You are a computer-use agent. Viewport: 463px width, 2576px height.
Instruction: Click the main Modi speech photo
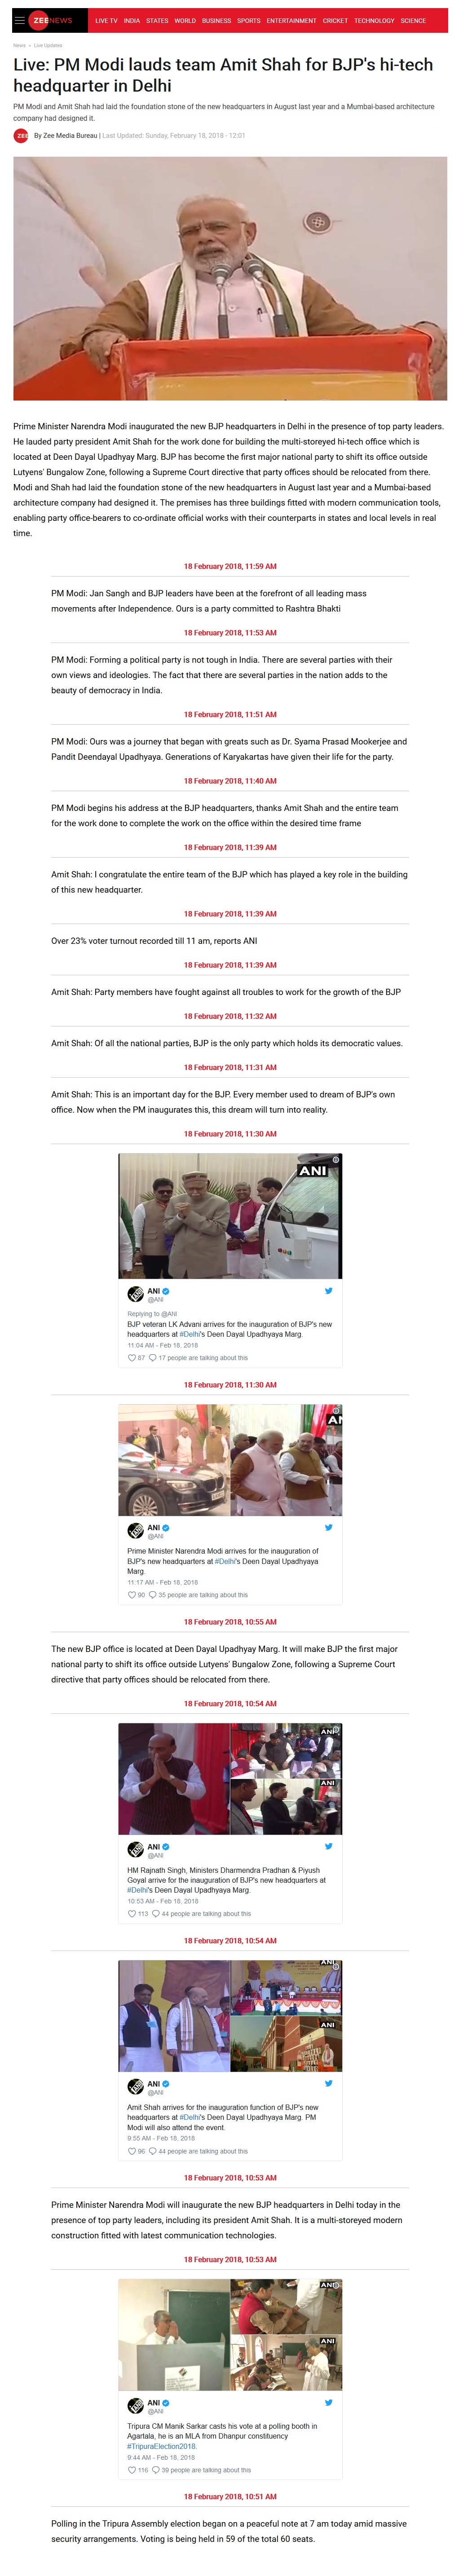(230, 278)
